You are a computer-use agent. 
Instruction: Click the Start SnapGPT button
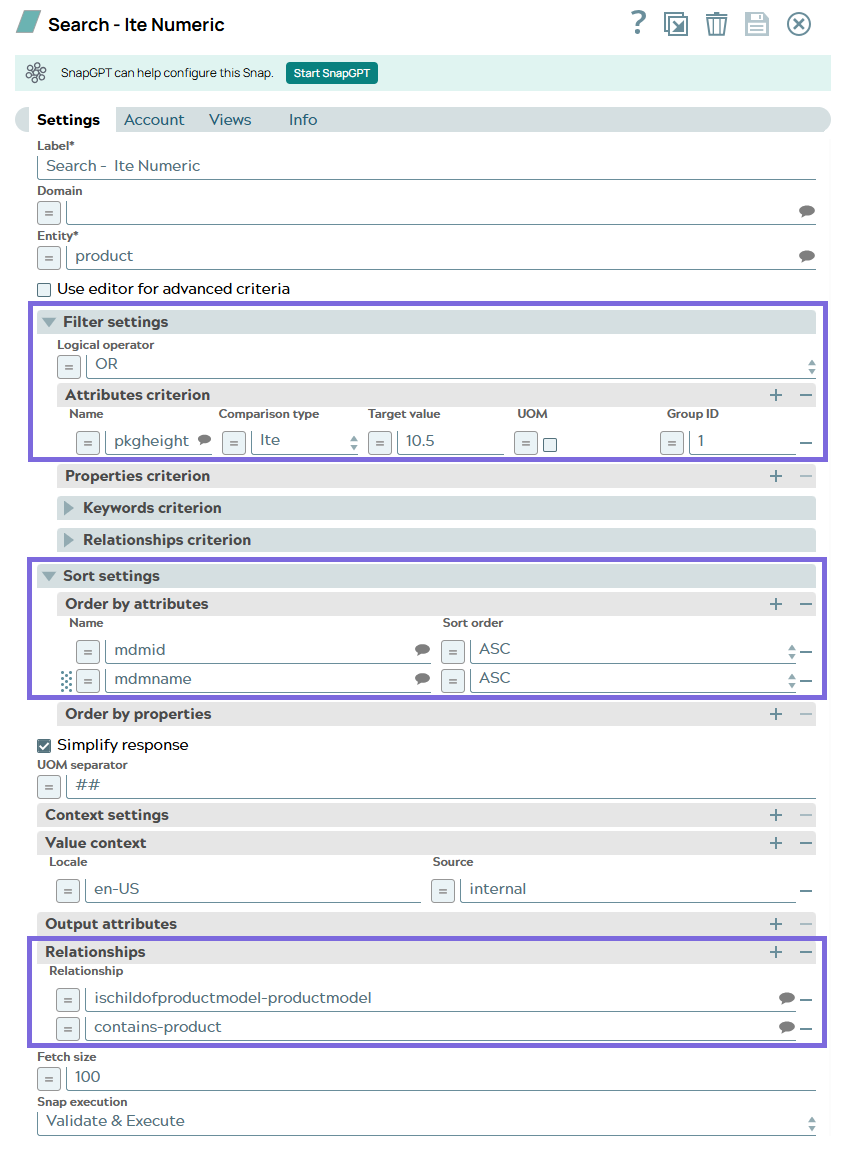[x=331, y=72]
